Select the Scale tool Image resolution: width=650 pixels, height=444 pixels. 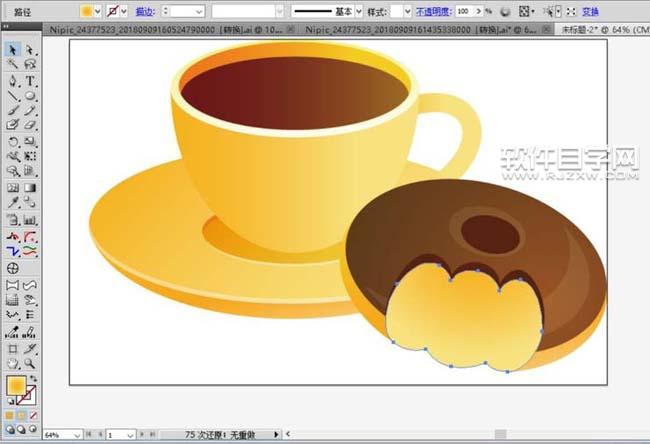(x=29, y=141)
